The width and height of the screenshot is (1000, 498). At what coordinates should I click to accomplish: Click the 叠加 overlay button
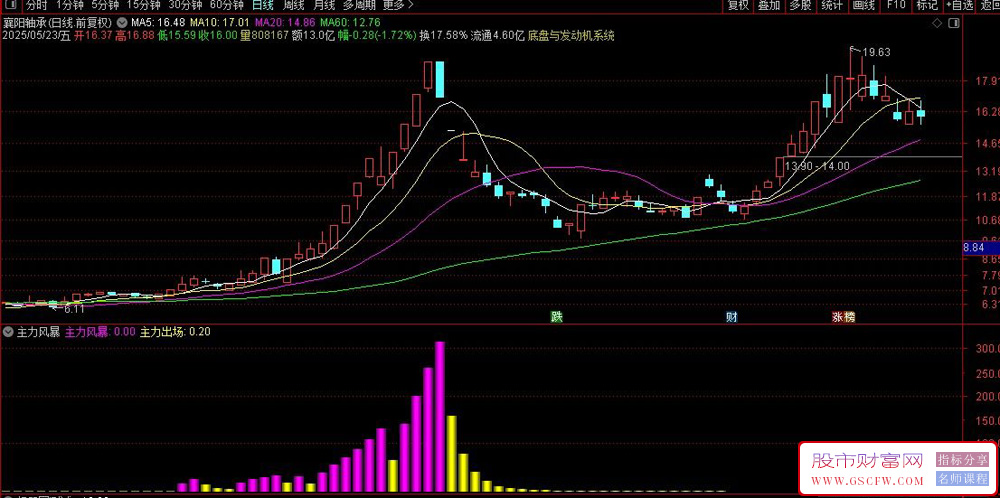(769, 6)
